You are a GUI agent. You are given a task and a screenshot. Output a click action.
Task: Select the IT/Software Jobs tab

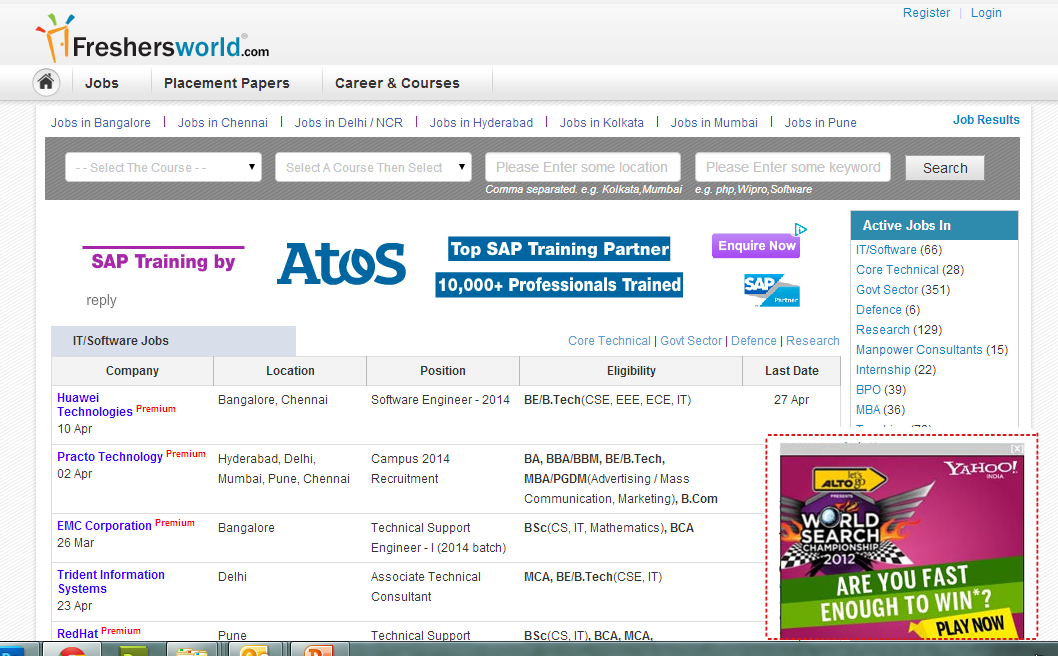click(x=173, y=341)
